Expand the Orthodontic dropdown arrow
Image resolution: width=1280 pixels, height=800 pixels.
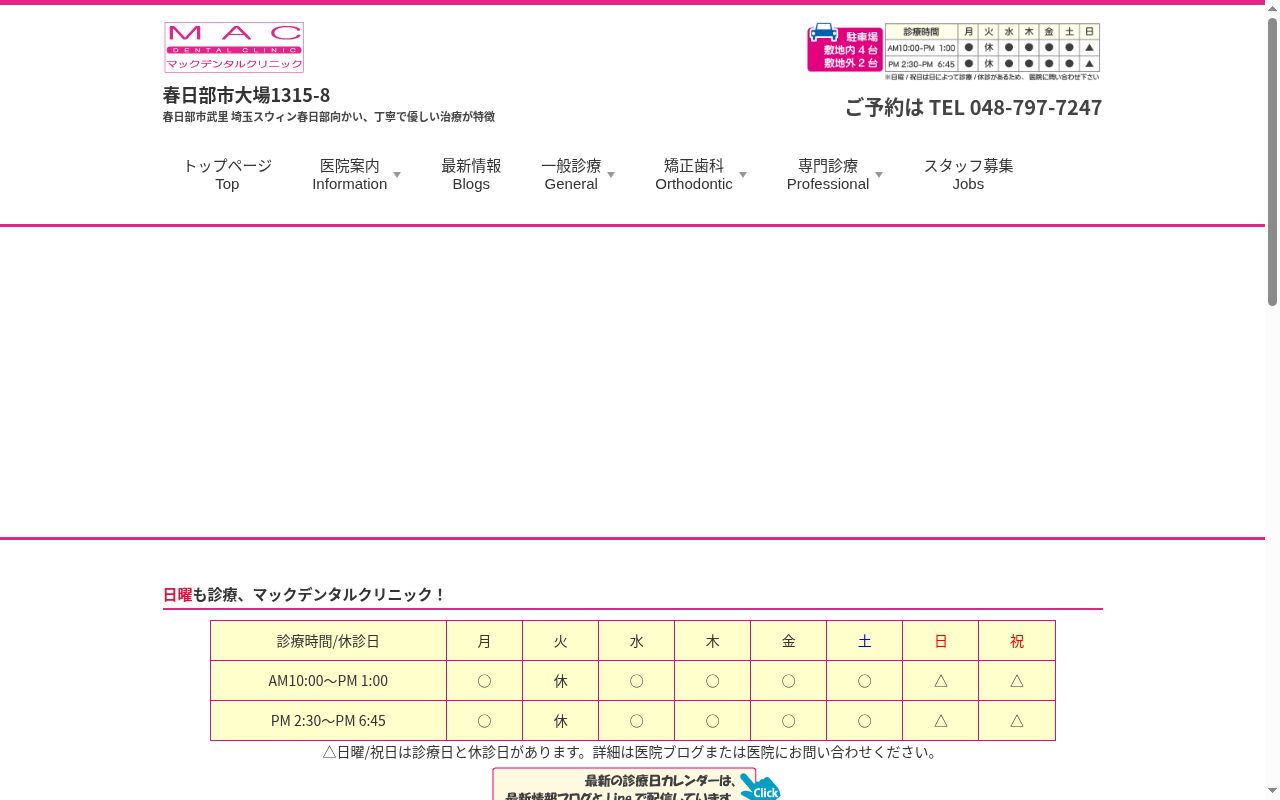pyautogui.click(x=743, y=175)
